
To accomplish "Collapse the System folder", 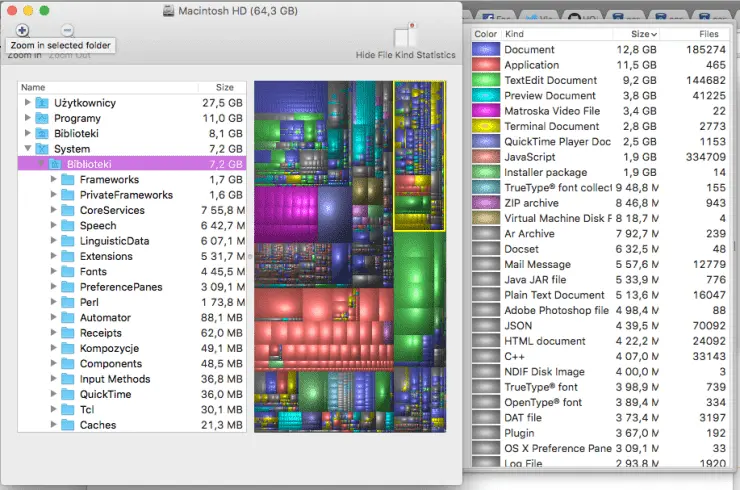I will [27, 149].
